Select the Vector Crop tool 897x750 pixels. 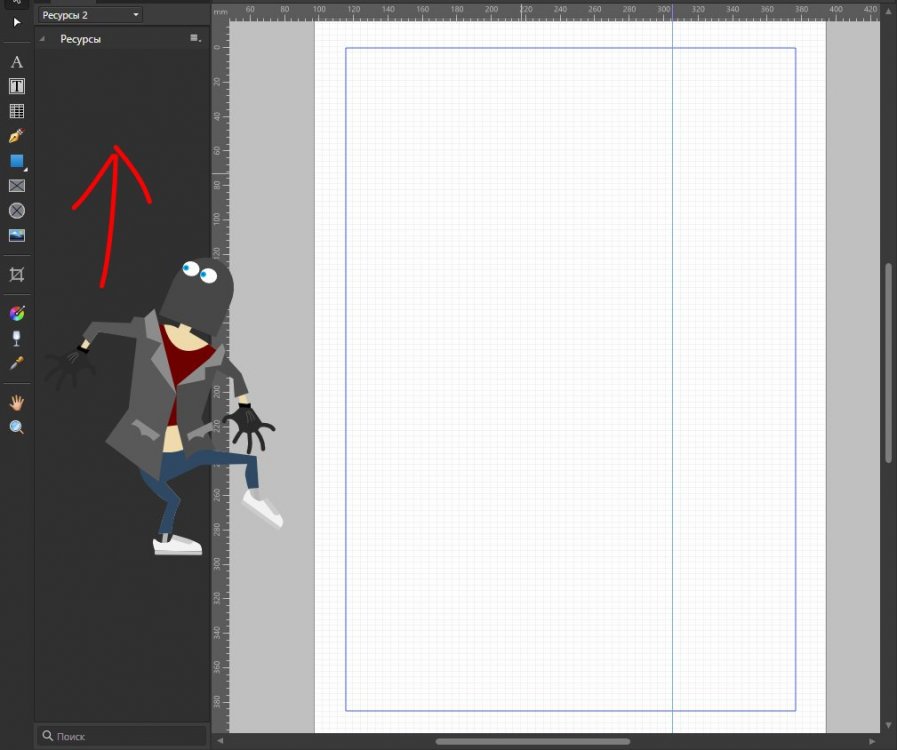pos(17,275)
